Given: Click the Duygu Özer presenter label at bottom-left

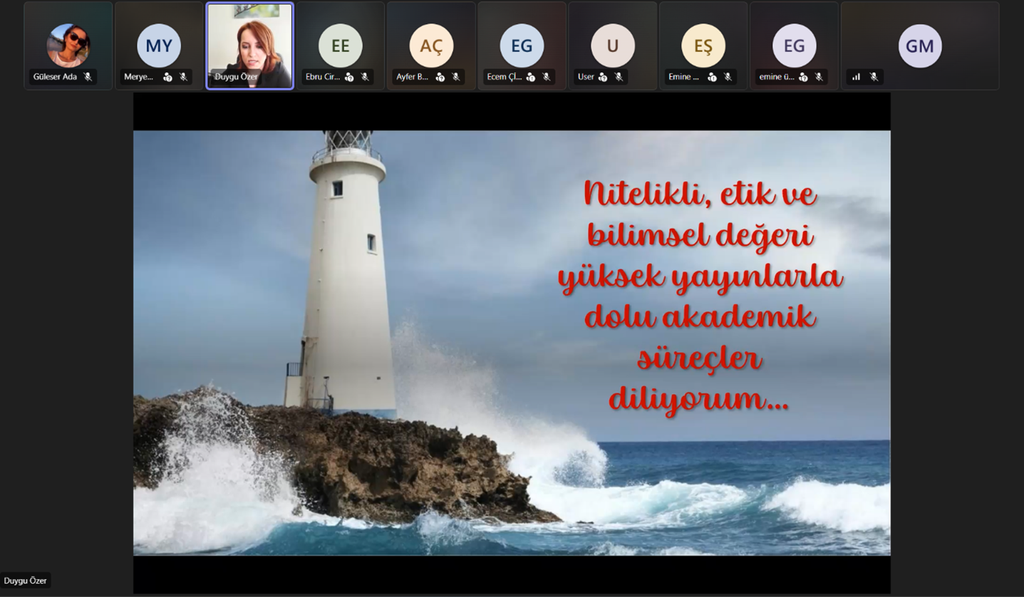Looking at the screenshot, I should point(25,580).
